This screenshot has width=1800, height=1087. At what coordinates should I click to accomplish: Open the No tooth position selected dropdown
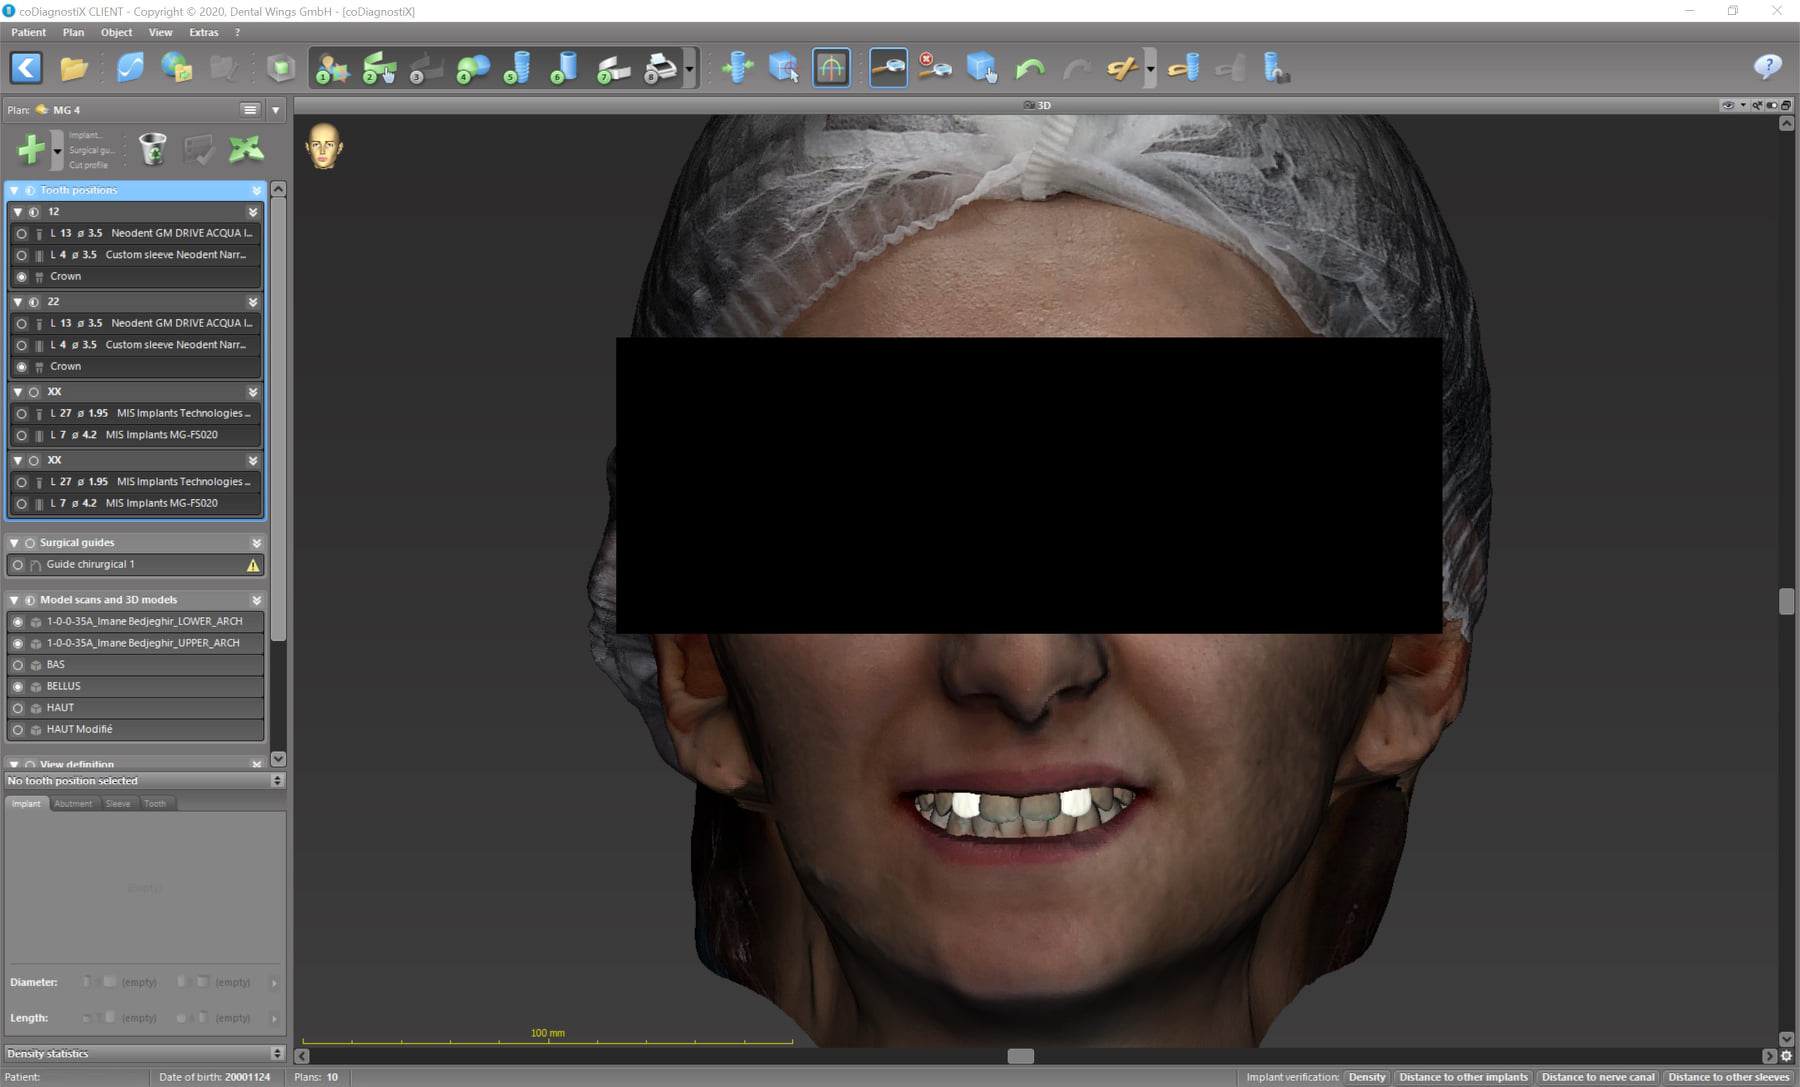(x=145, y=781)
